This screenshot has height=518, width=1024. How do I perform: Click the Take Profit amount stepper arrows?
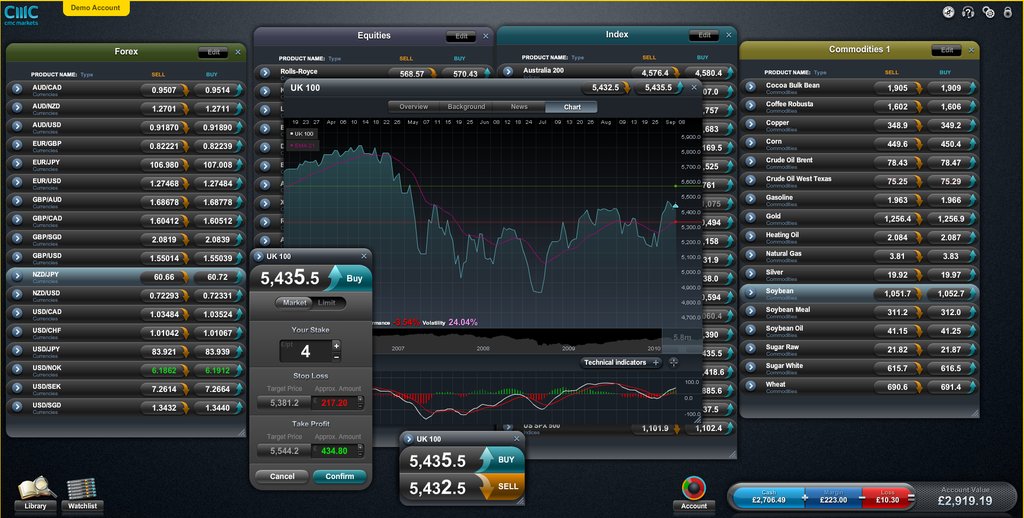coord(360,451)
